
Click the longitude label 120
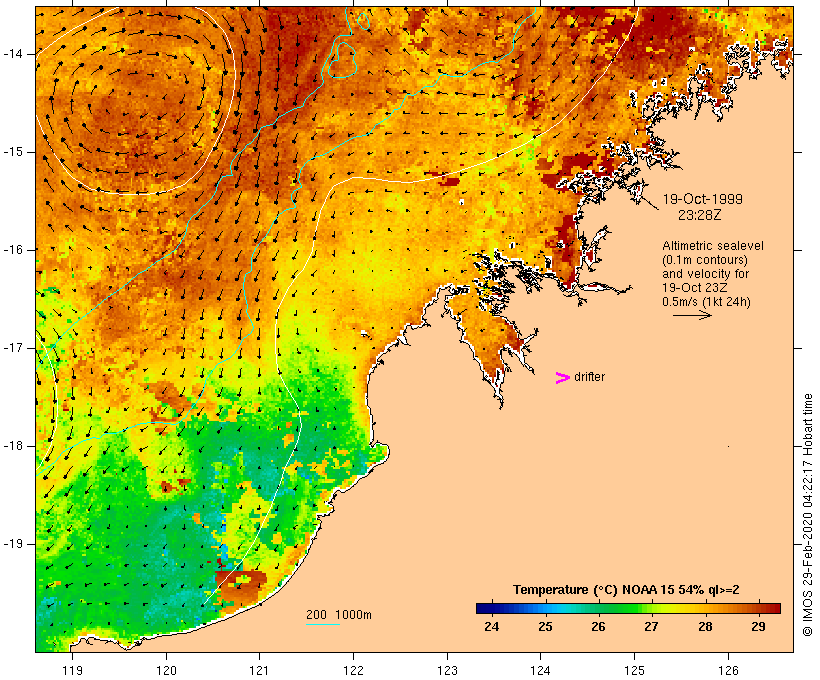point(166,670)
